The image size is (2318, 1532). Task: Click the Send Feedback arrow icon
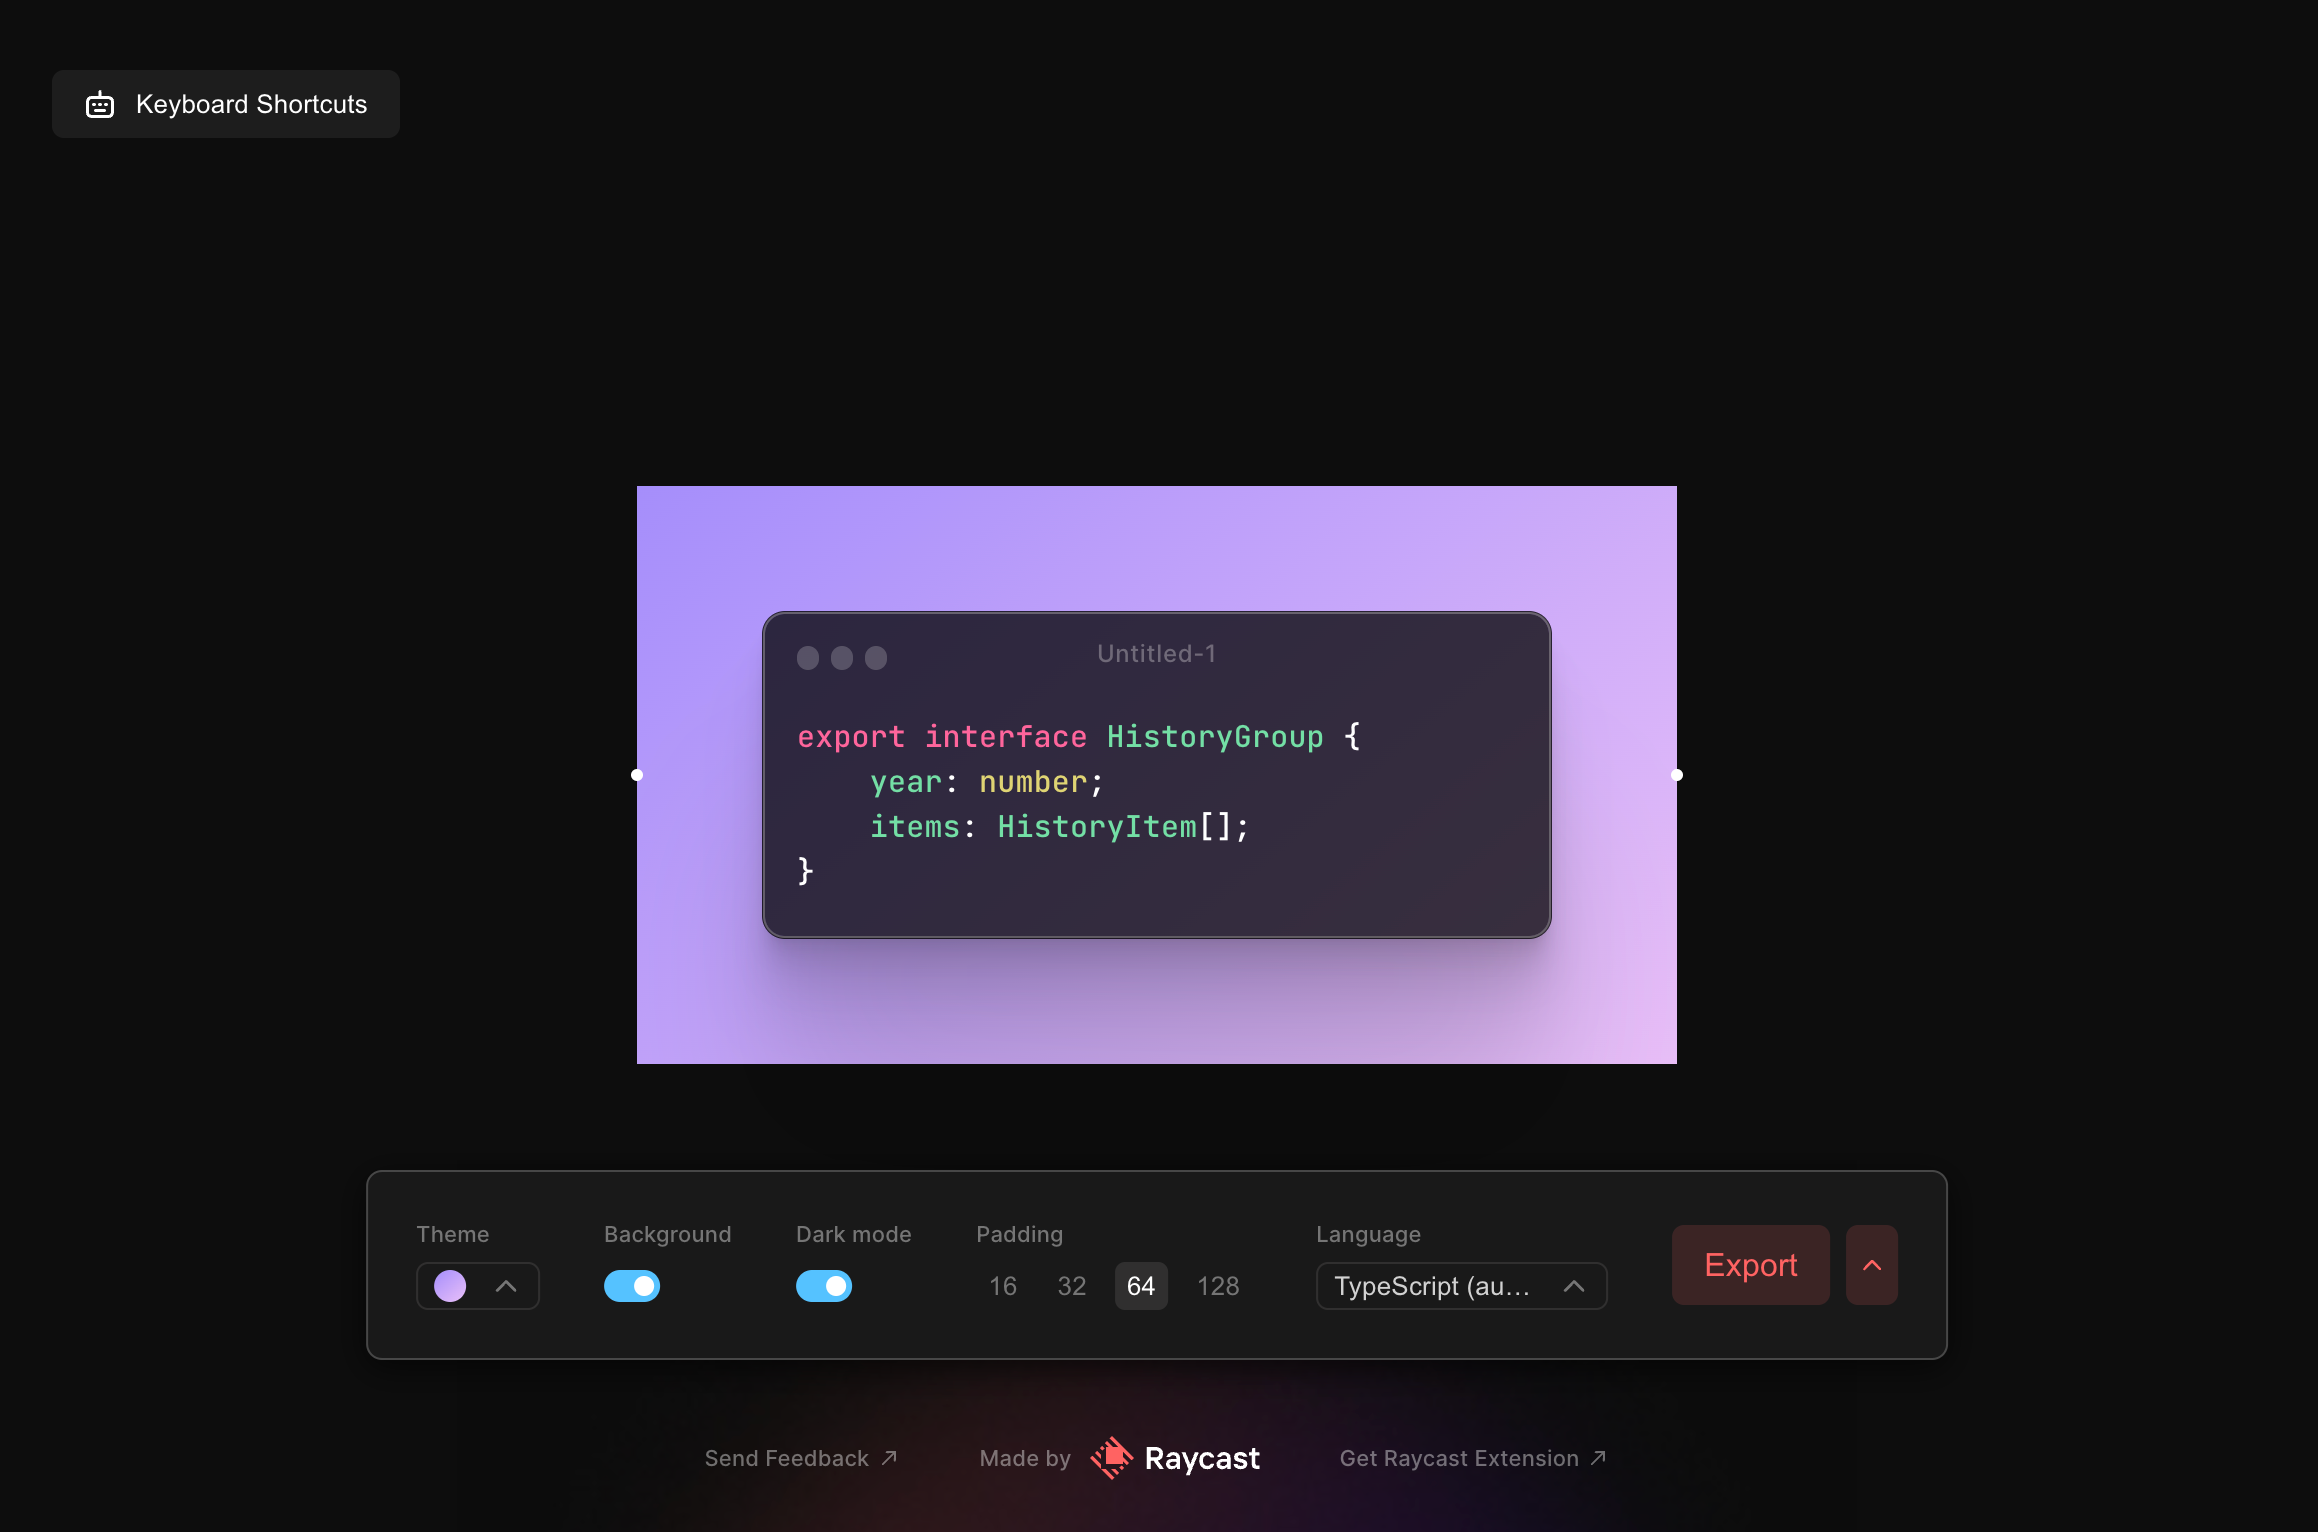point(889,1458)
